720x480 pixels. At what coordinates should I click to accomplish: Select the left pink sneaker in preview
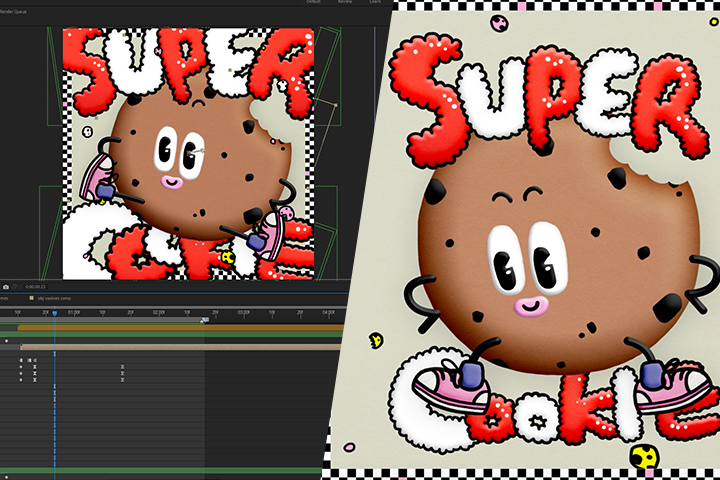point(98,178)
